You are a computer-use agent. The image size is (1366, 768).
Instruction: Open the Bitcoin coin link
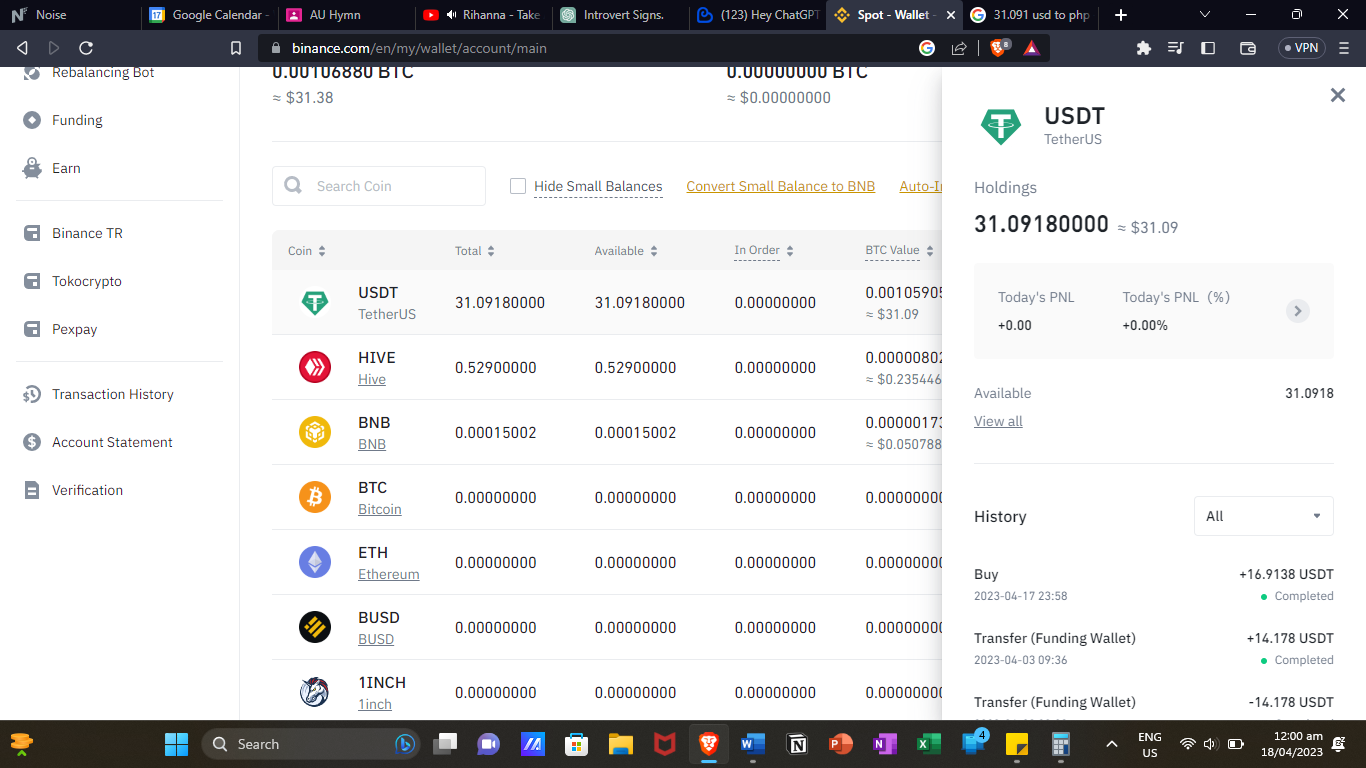[380, 510]
